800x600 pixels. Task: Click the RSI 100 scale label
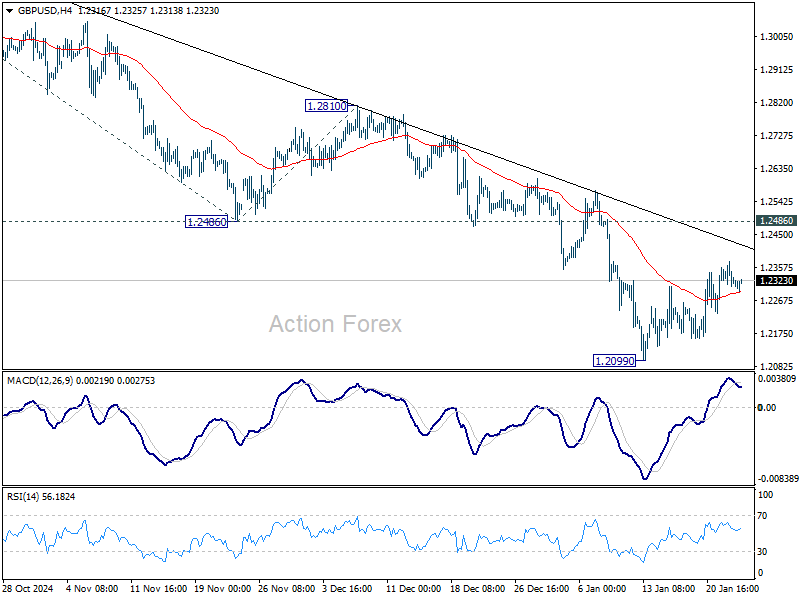click(x=766, y=494)
